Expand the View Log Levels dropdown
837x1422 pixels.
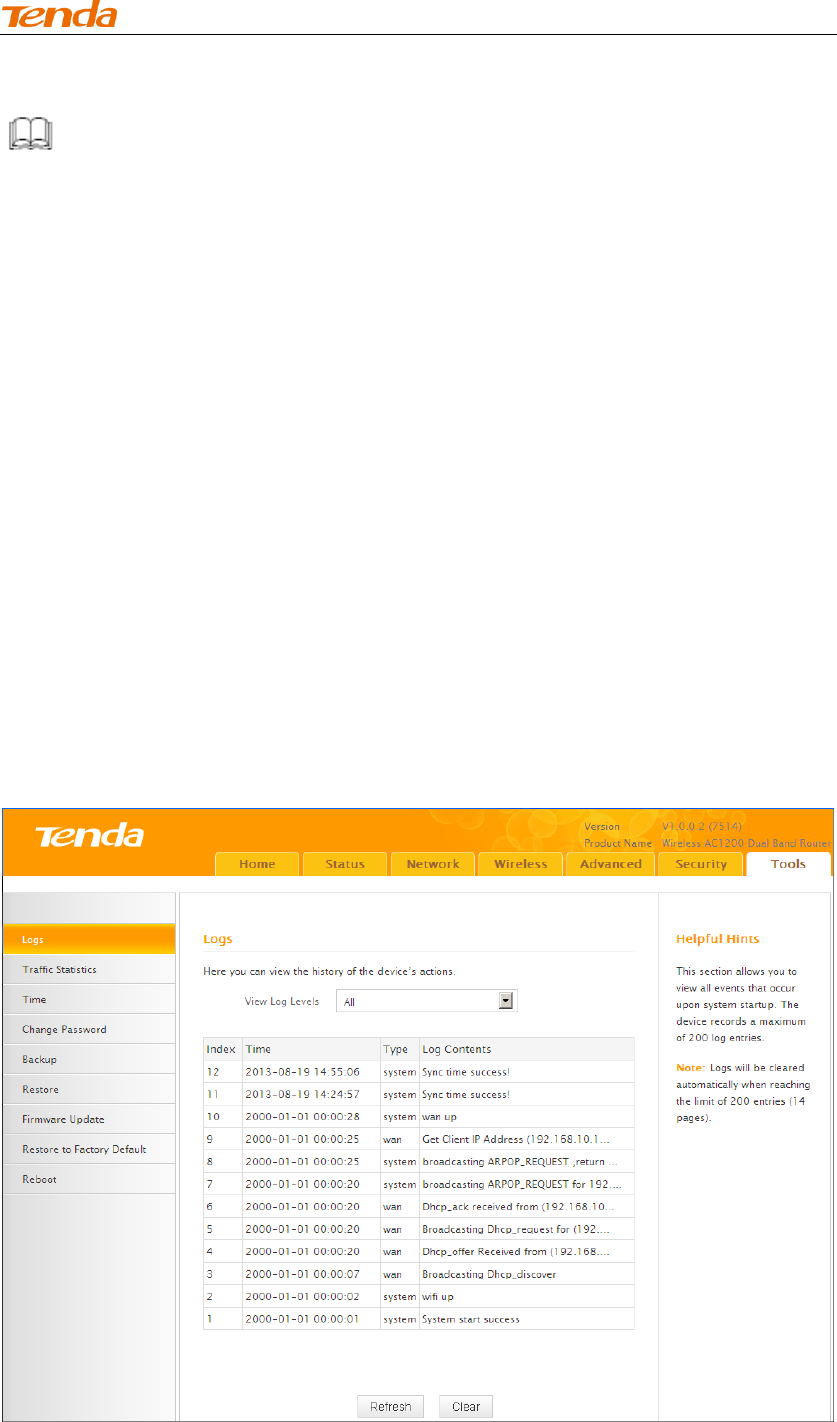tap(427, 1001)
